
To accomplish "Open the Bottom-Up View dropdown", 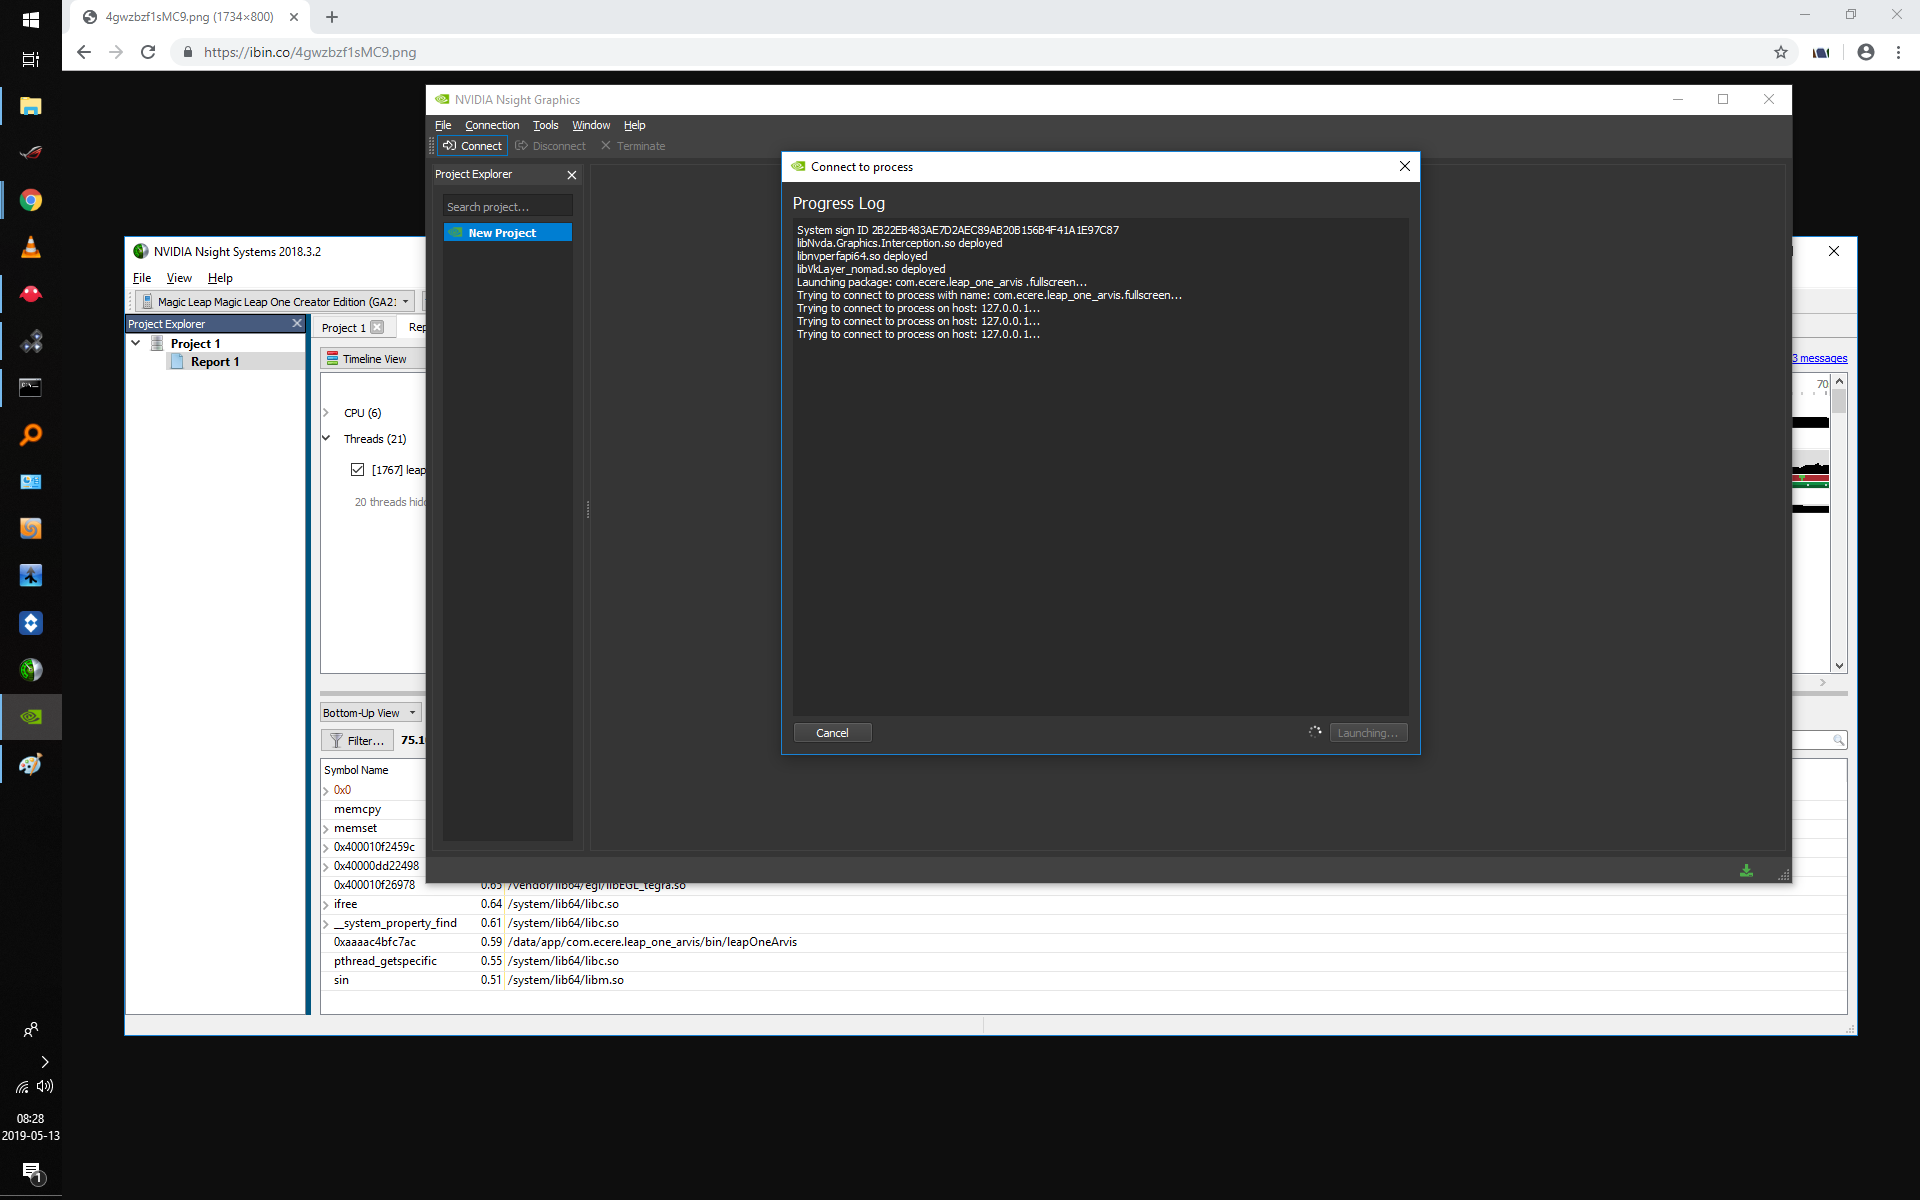I will click(370, 713).
